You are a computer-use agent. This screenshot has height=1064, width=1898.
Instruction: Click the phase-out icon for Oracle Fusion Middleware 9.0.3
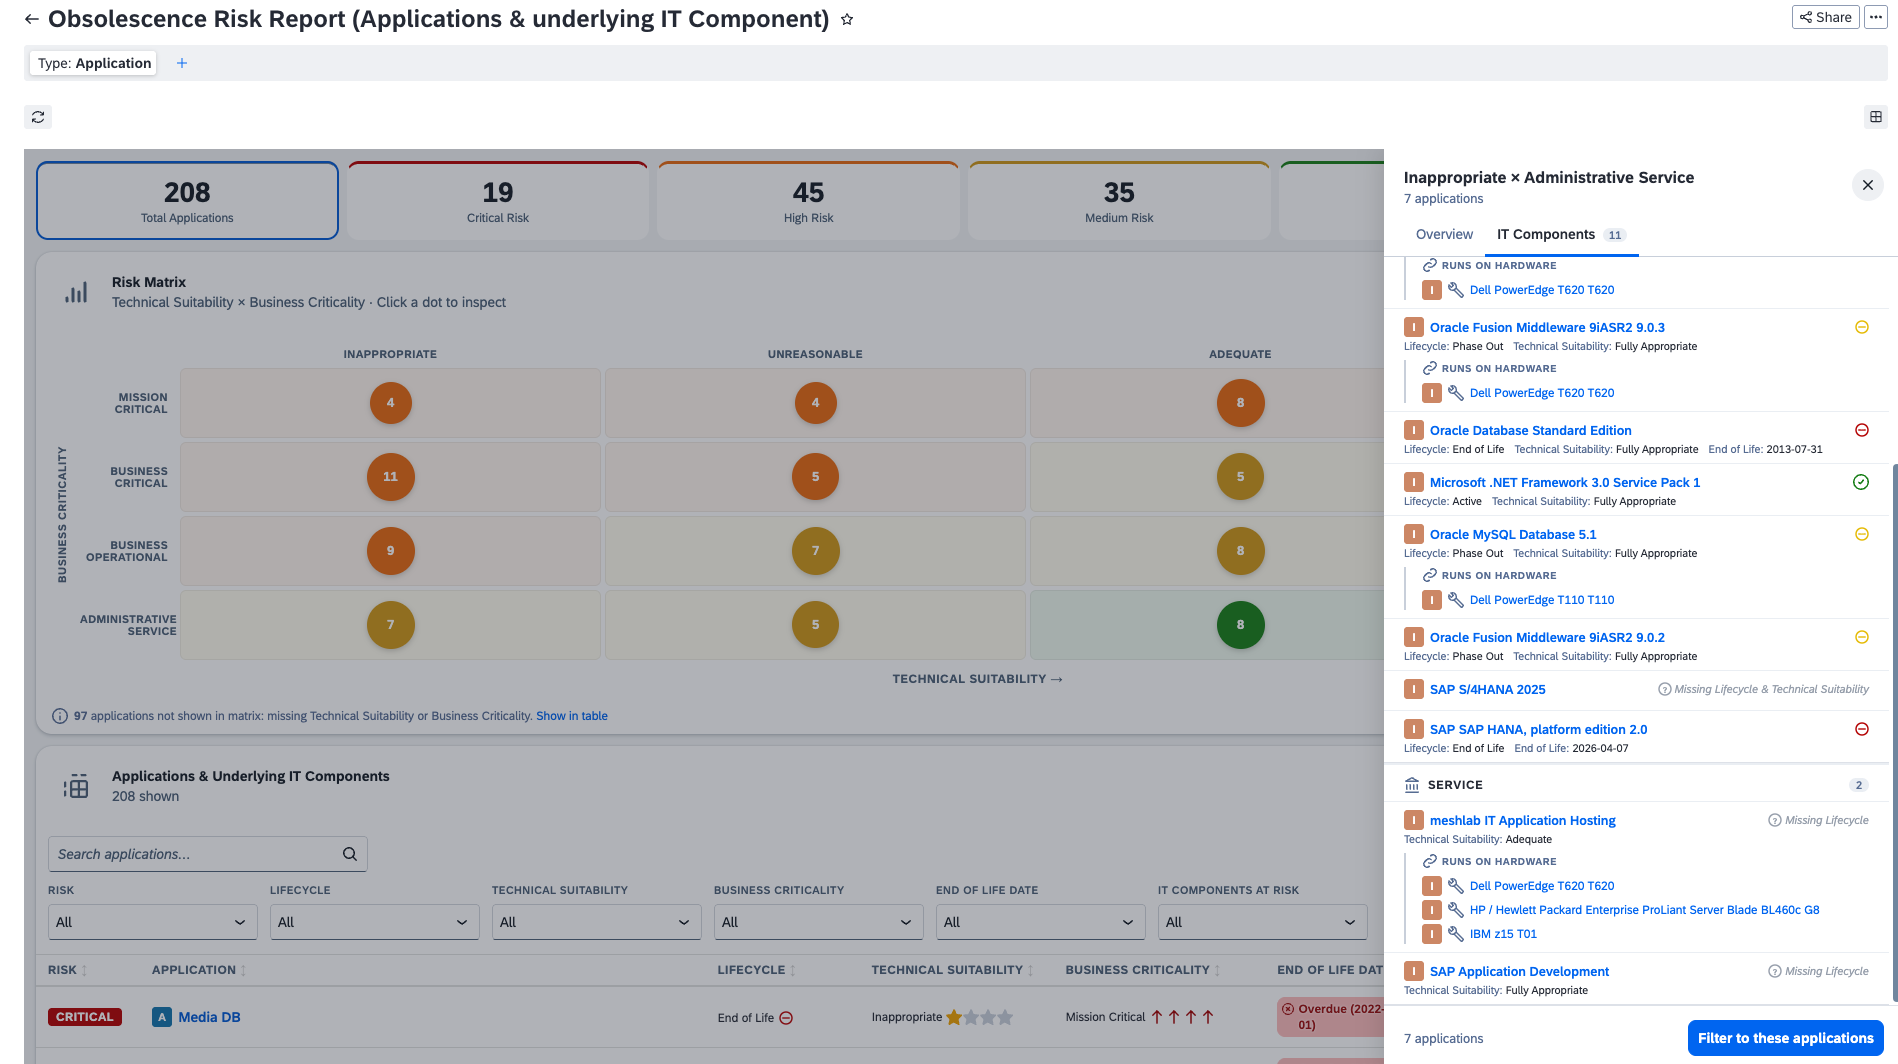click(1862, 327)
